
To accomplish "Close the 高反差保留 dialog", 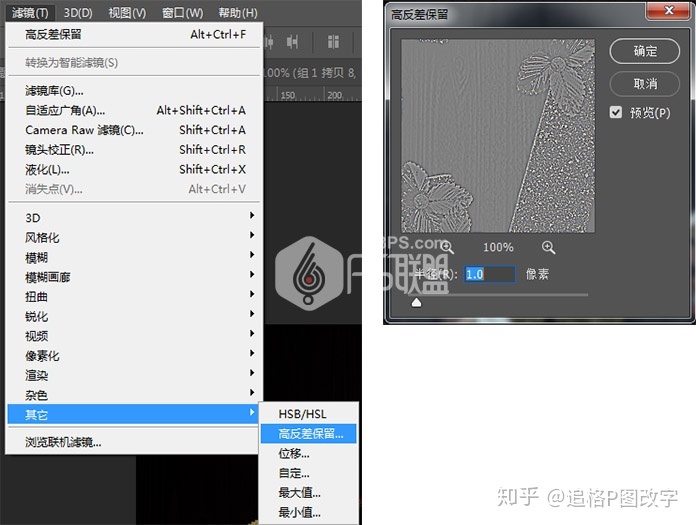I will [668, 11].
